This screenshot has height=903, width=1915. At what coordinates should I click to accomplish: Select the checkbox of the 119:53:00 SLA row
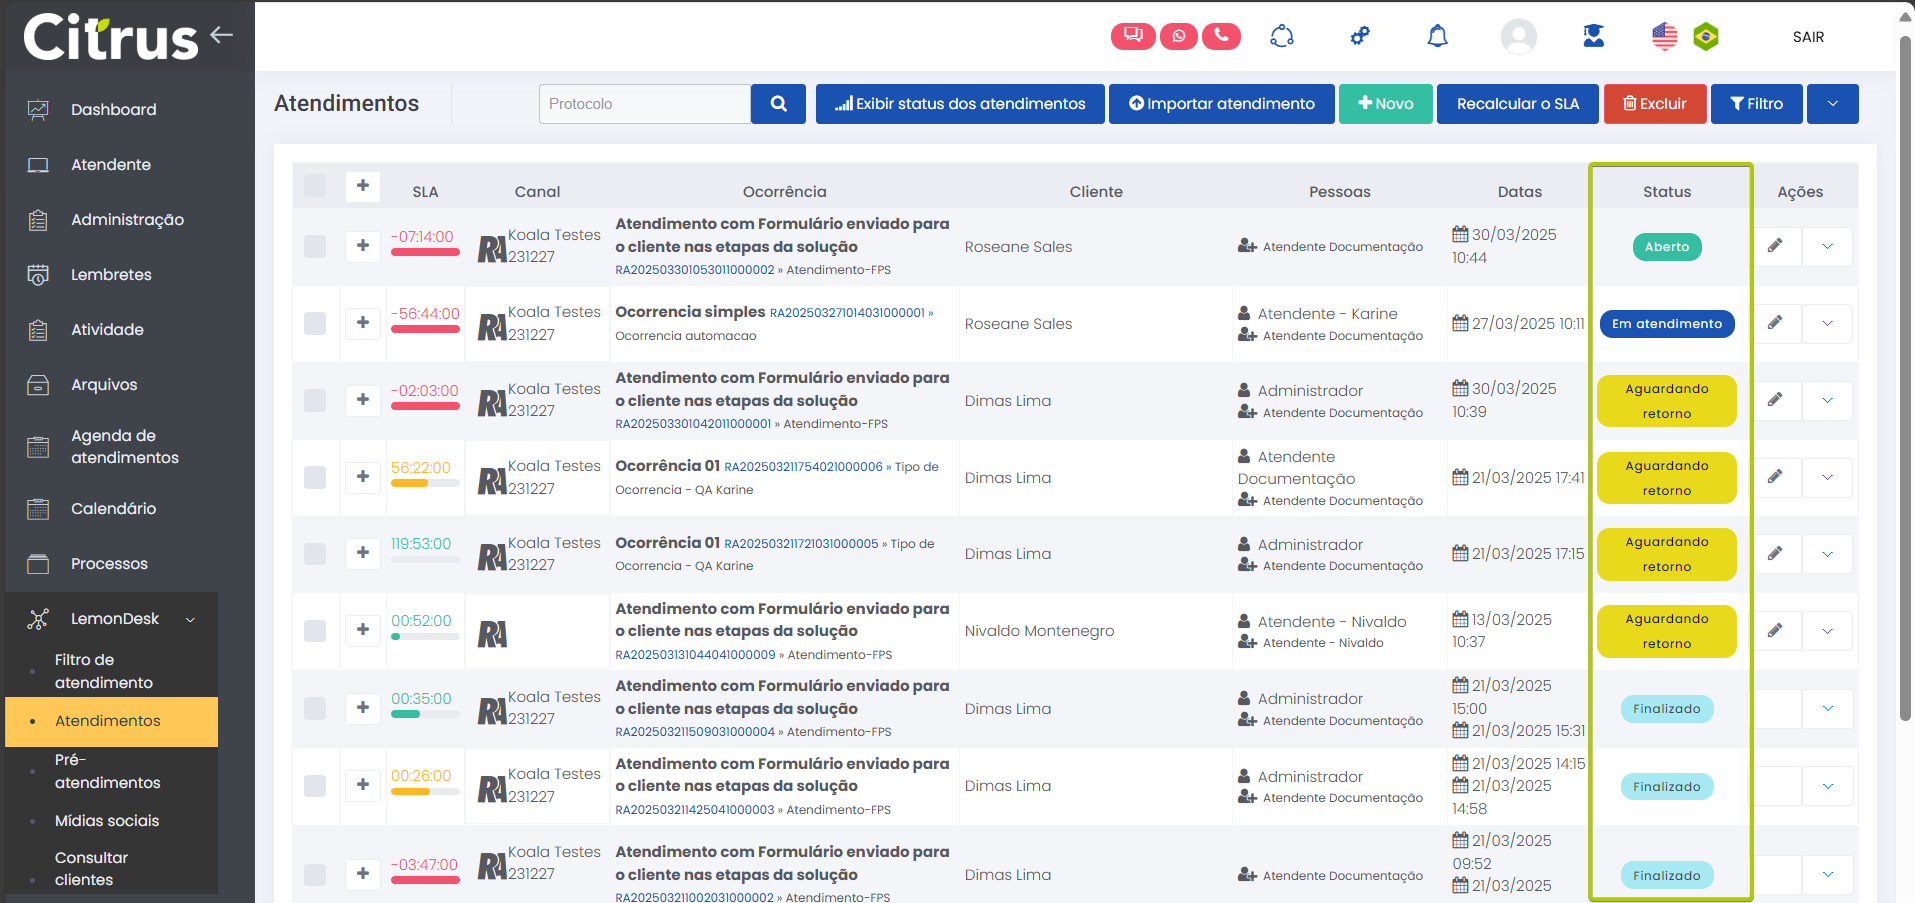(x=315, y=554)
